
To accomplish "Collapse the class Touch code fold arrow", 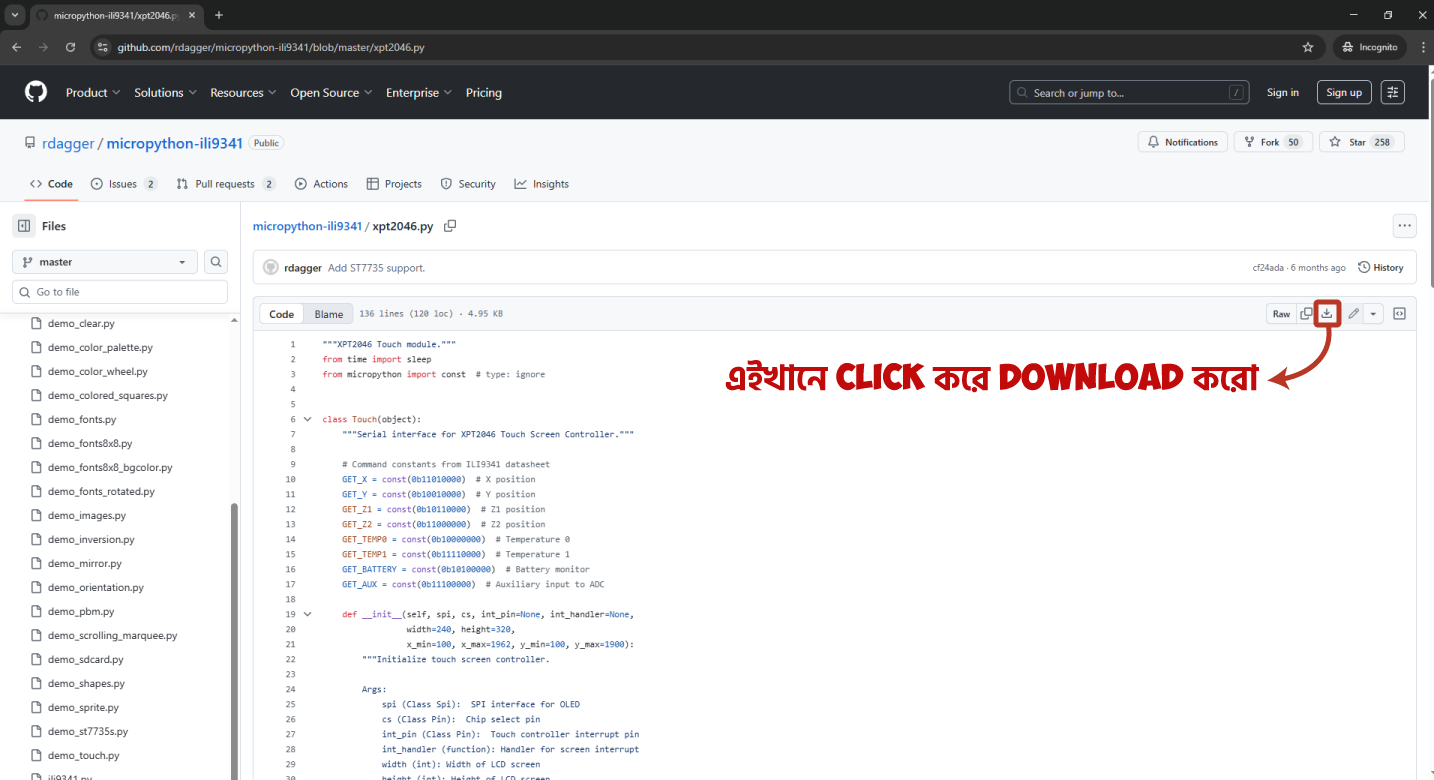I will click(x=307, y=419).
